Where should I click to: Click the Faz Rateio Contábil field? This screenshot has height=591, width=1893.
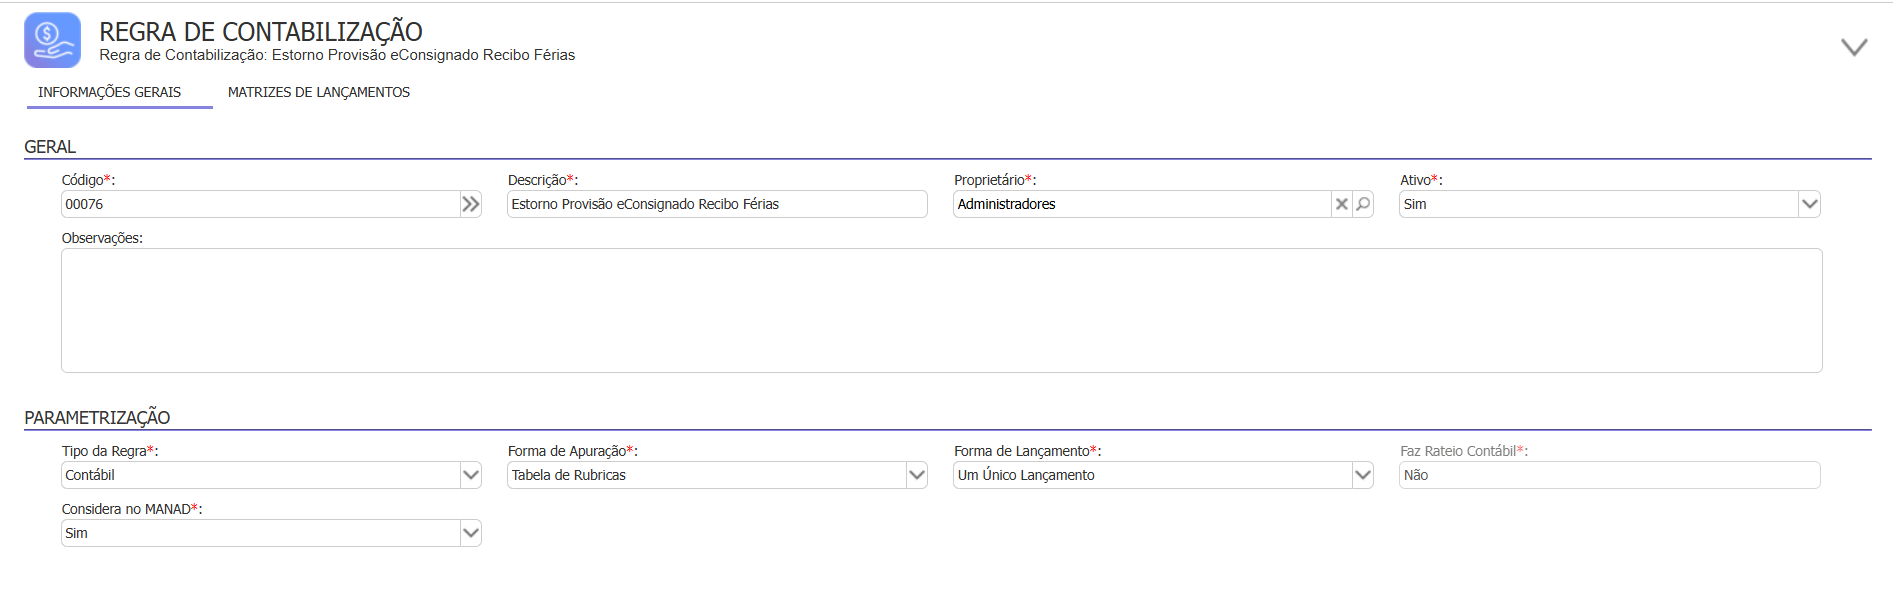click(1609, 475)
